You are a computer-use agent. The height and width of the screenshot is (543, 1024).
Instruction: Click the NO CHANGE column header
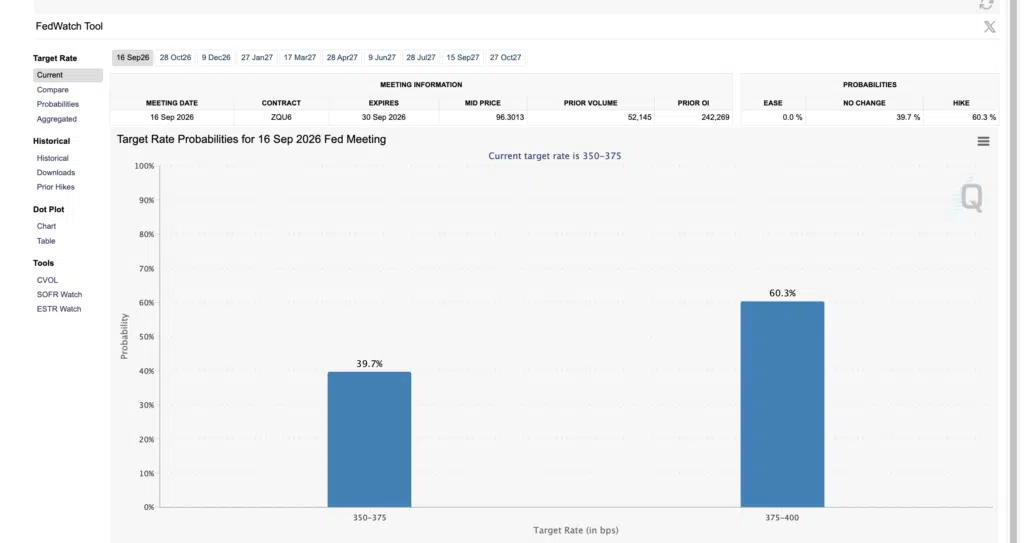[x=864, y=103]
